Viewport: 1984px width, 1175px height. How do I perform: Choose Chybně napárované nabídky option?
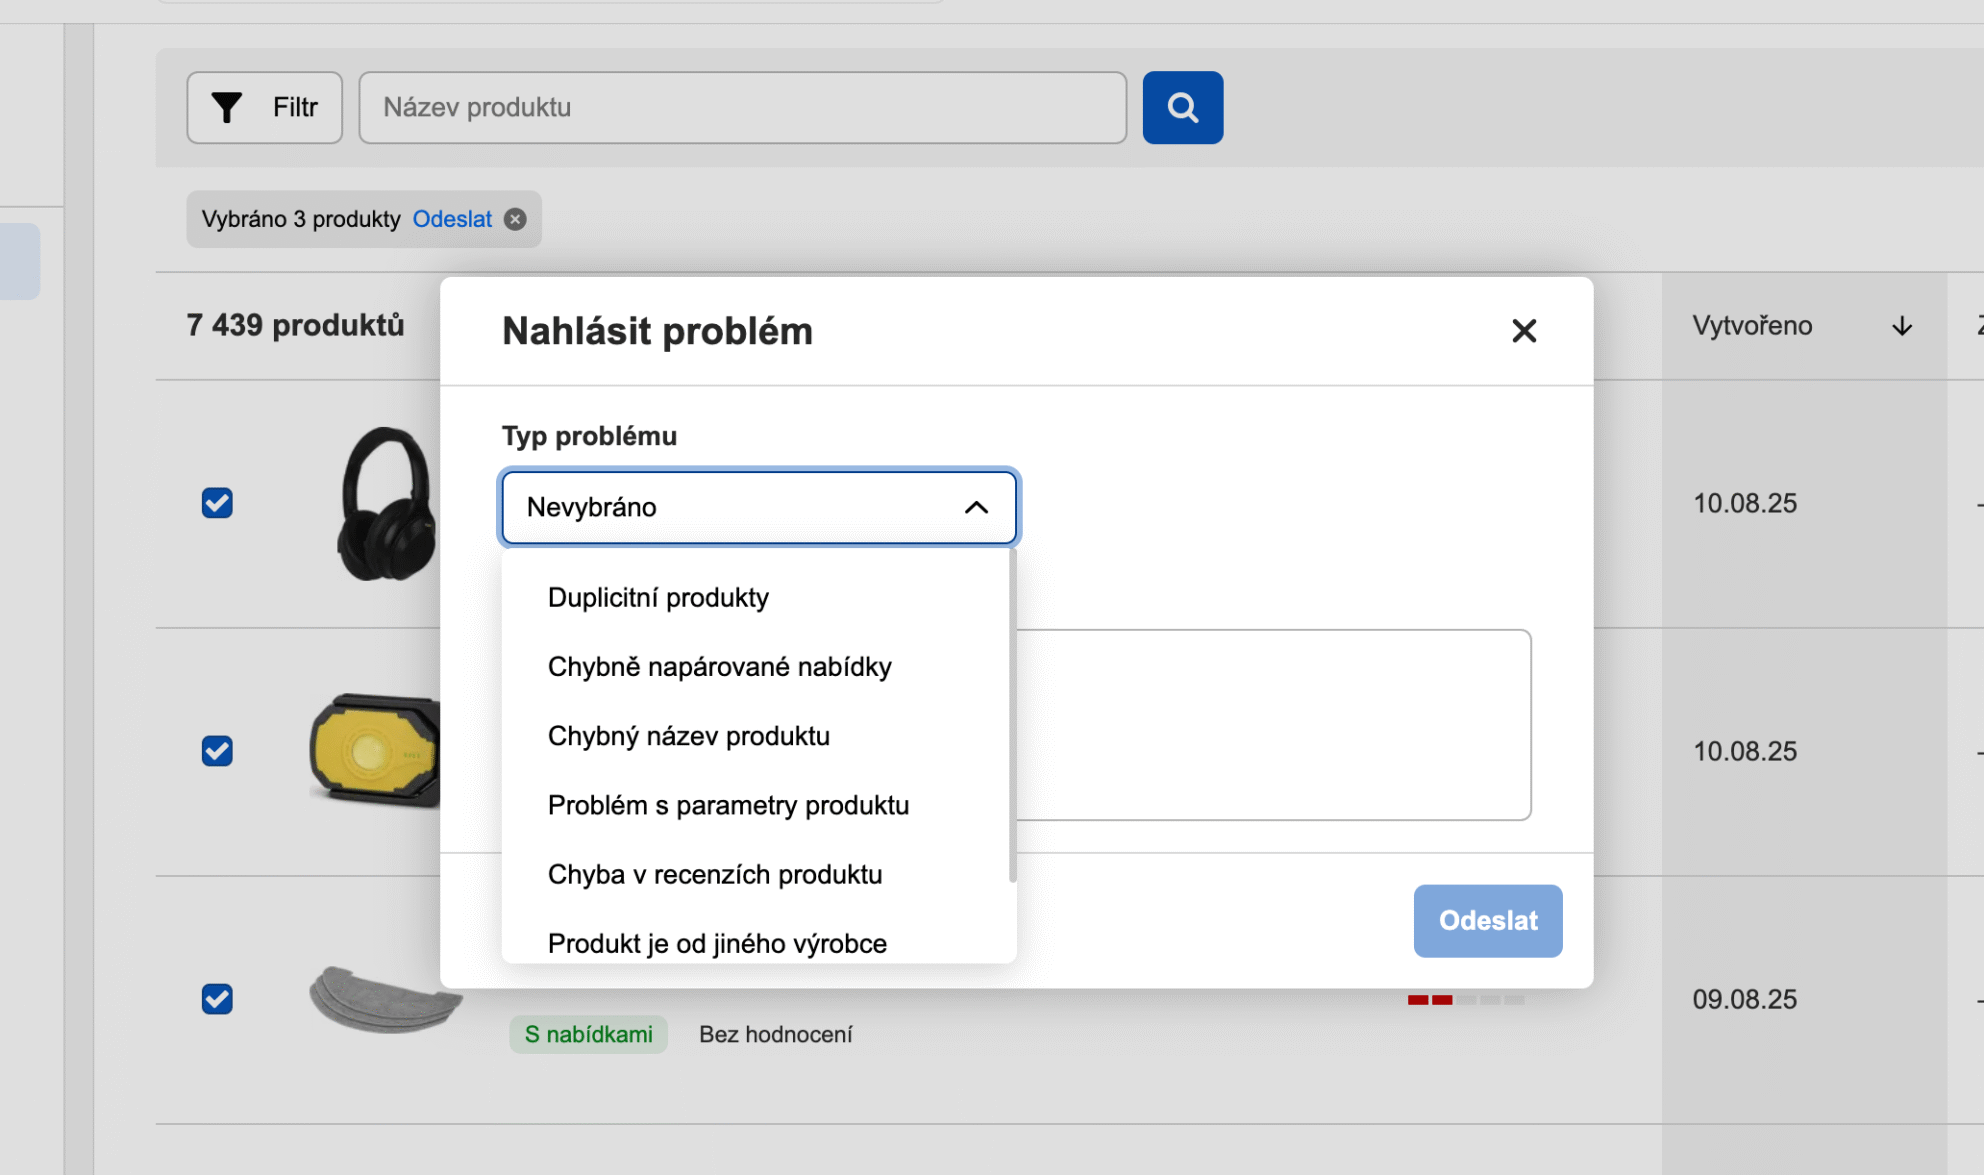[x=719, y=666]
